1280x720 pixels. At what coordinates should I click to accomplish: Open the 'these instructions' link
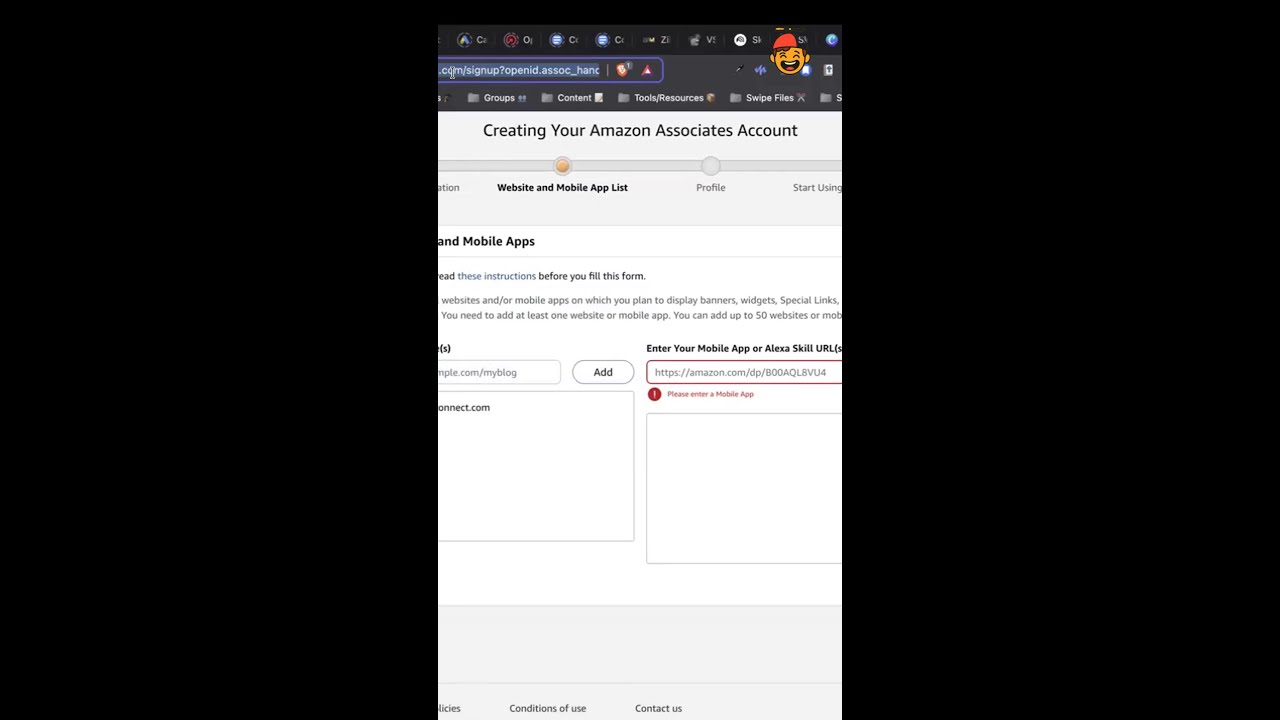[496, 276]
